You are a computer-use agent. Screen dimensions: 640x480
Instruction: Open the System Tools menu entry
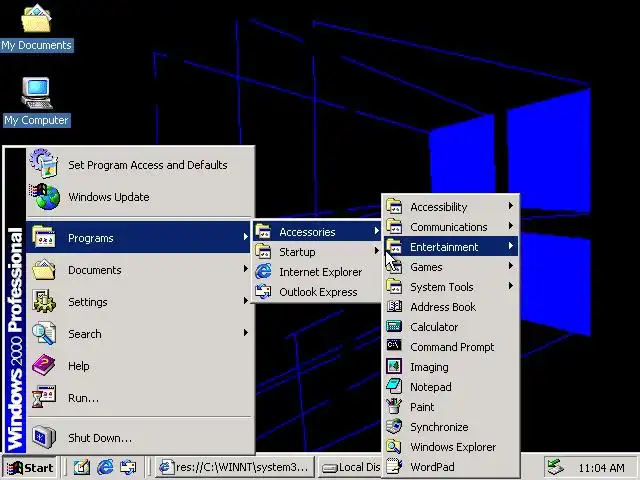pos(451,287)
